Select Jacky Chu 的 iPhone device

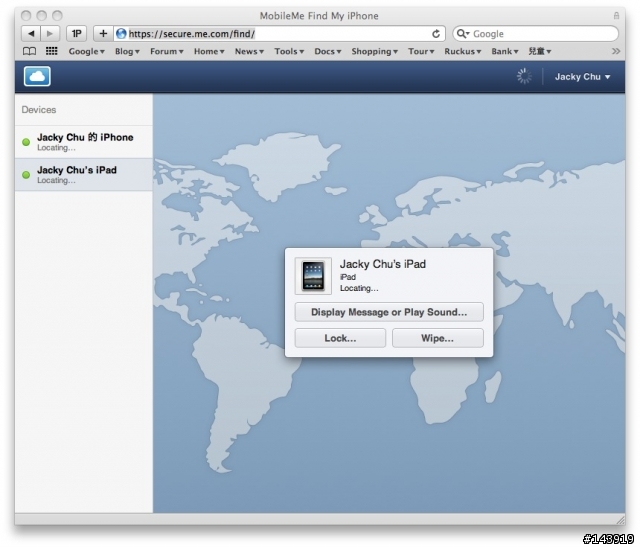pos(84,142)
